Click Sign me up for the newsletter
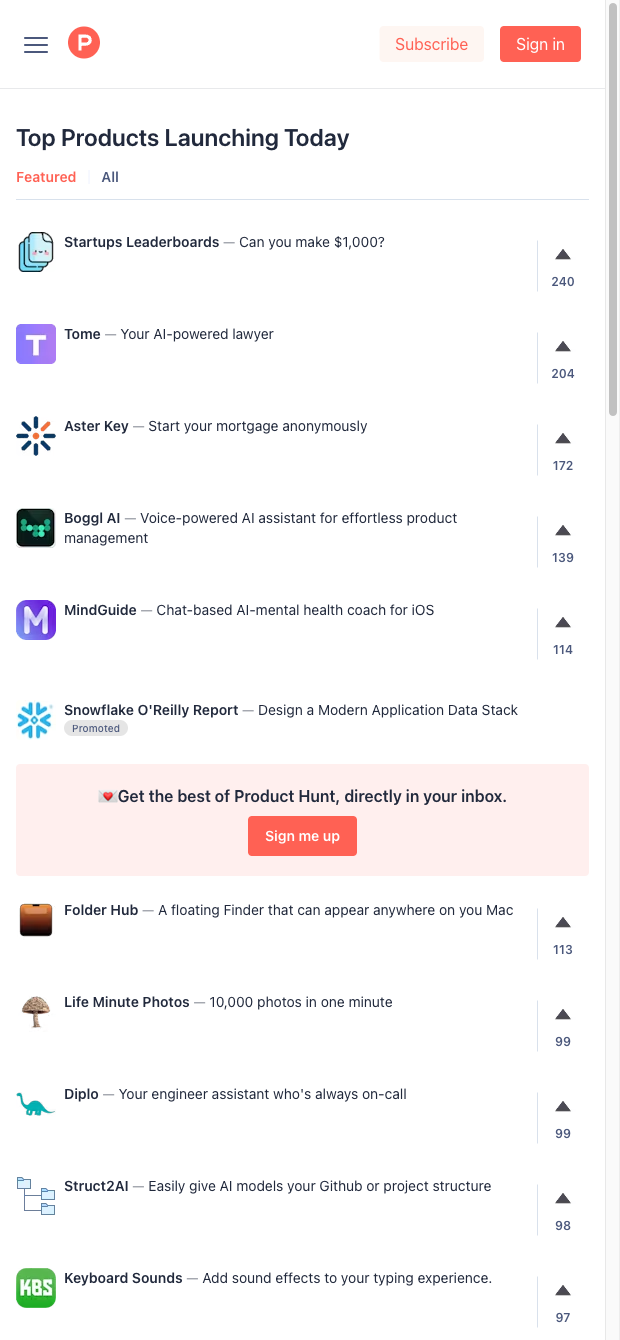This screenshot has height=1340, width=620. click(x=302, y=836)
